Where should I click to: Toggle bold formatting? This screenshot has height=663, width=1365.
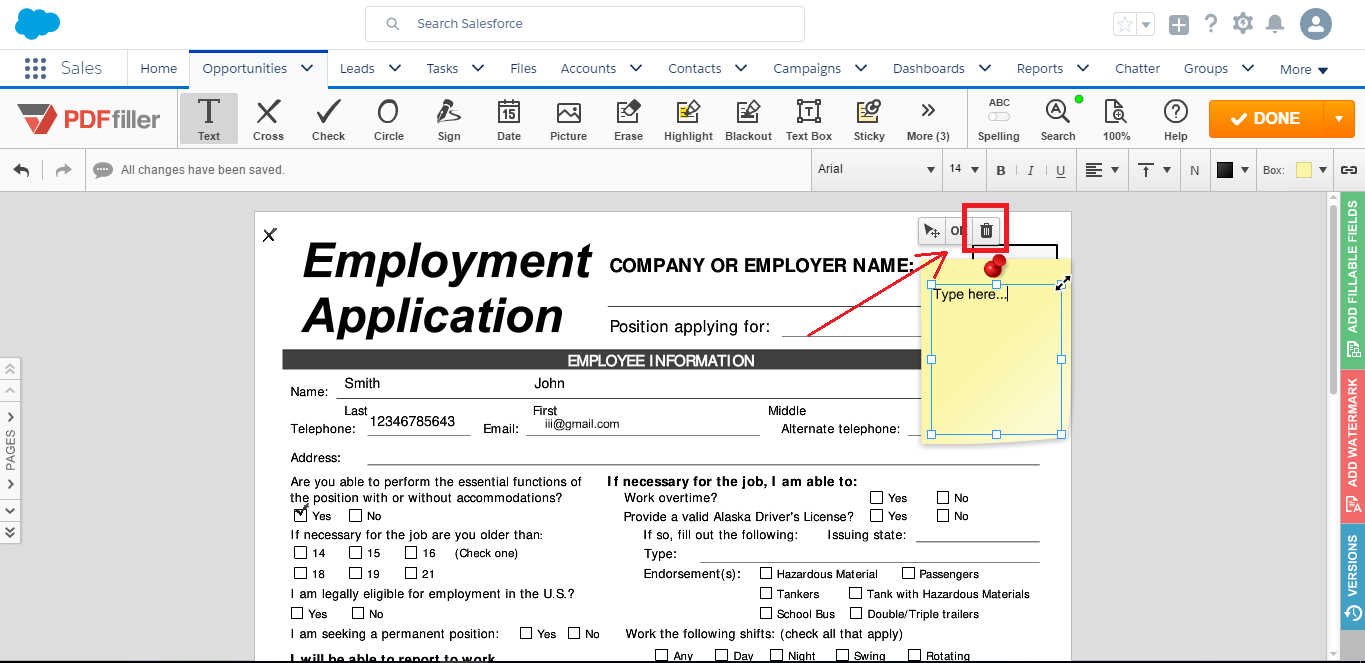tap(1001, 170)
